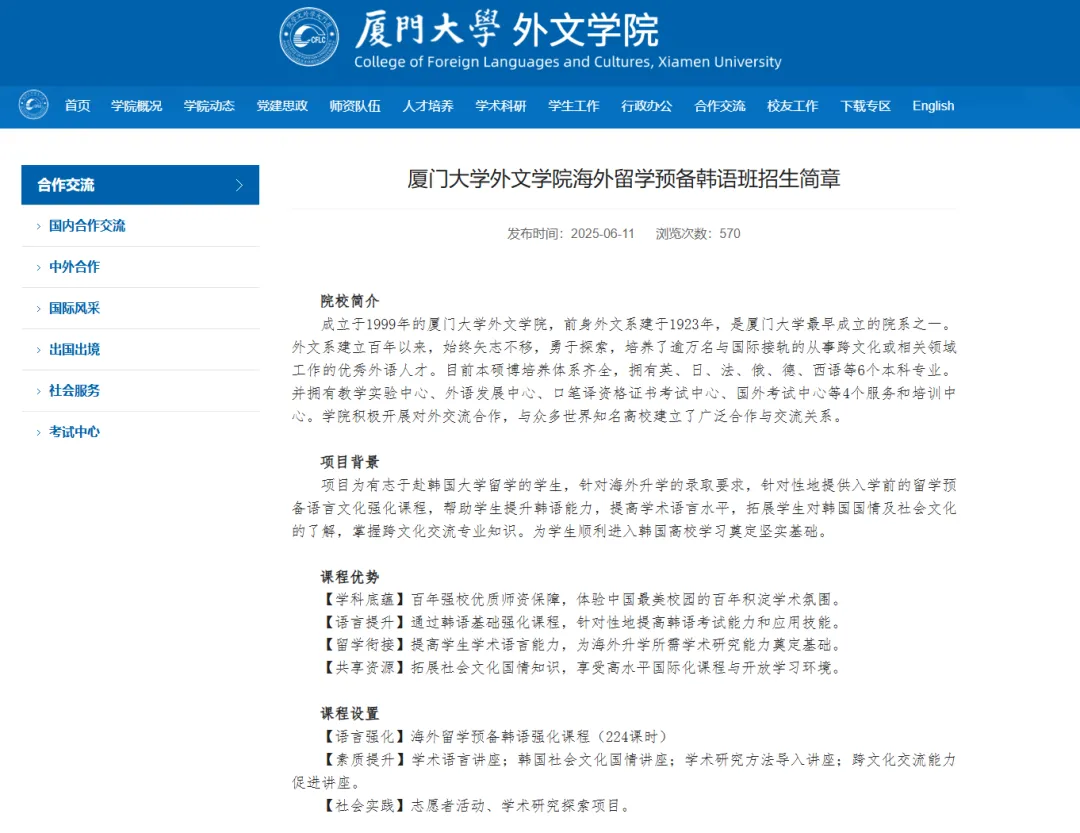Open the 党建思政 menu
This screenshot has width=1080, height=833.
[x=282, y=106]
